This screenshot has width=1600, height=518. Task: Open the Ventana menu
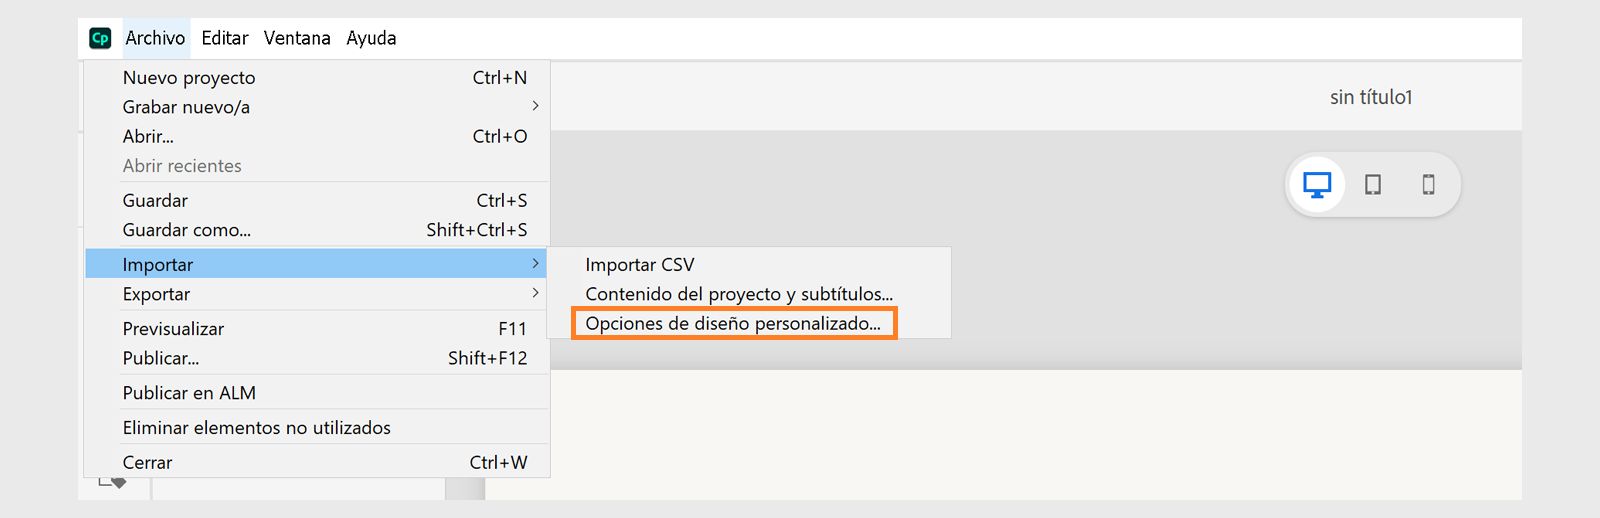click(x=297, y=38)
